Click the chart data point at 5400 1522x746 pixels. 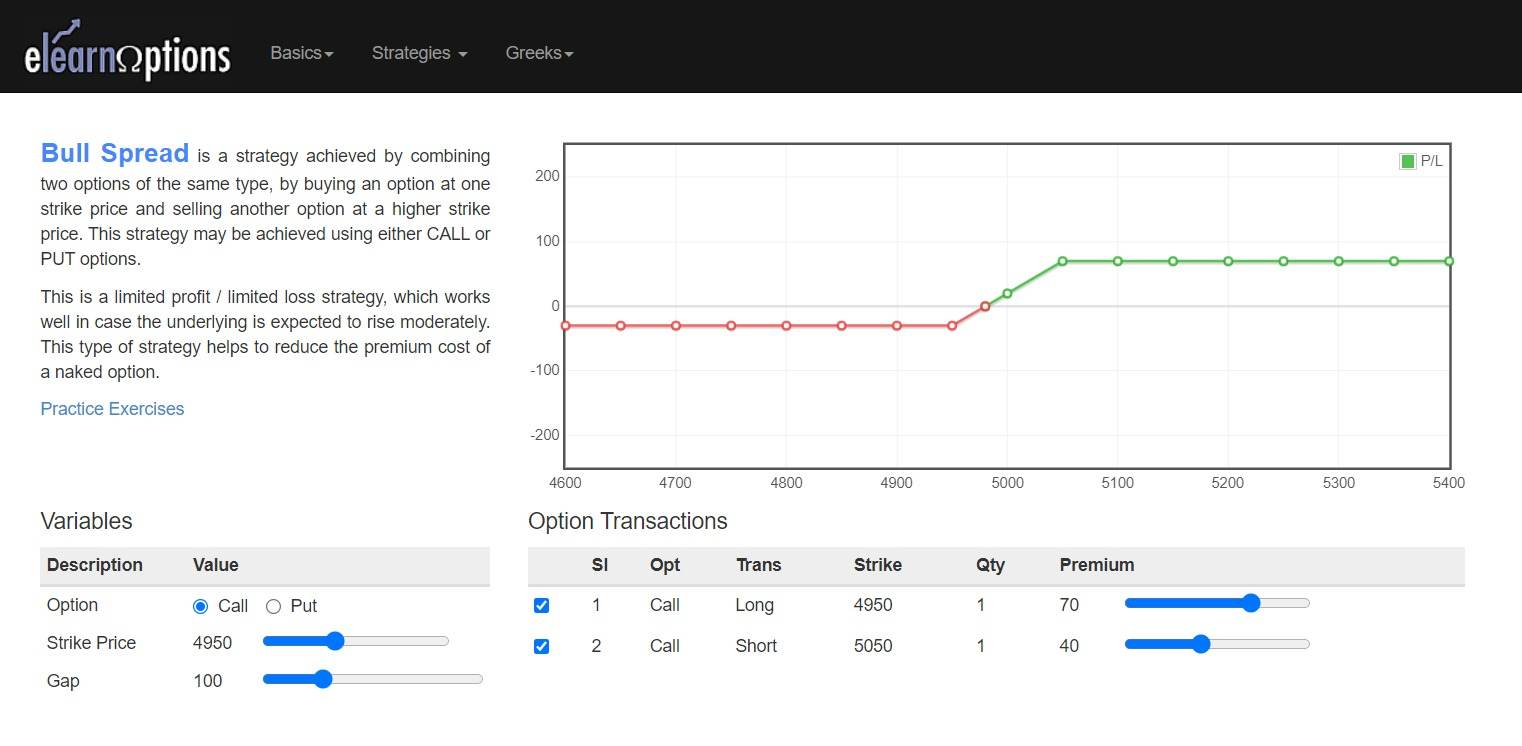click(x=1448, y=261)
